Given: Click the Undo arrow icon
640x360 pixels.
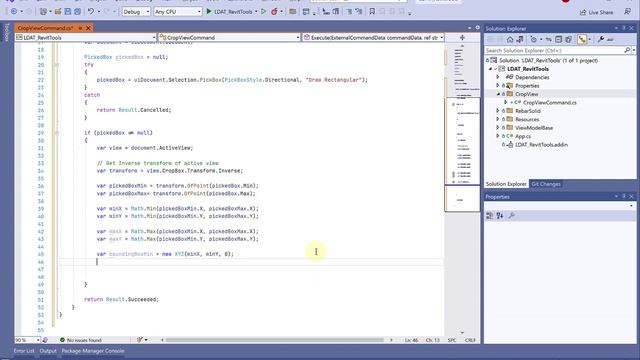Looking at the screenshot, I should click(x=91, y=11).
